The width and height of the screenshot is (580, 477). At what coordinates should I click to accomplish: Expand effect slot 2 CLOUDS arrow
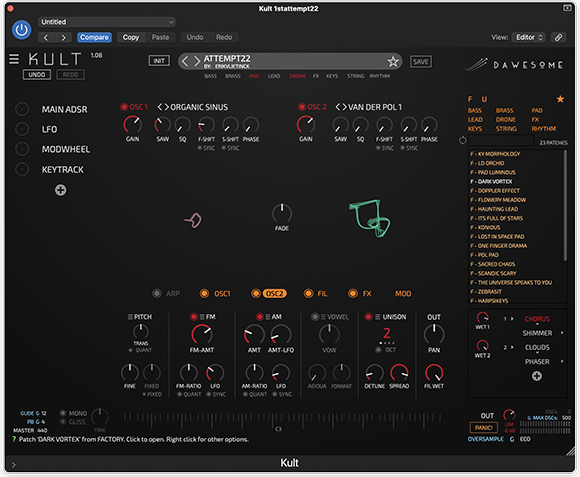click(x=512, y=347)
